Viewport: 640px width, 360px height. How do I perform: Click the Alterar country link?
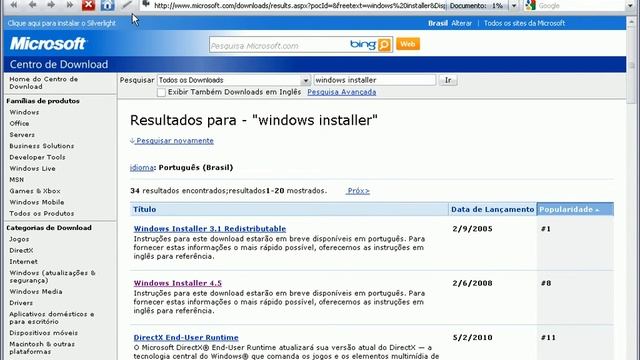coord(461,23)
